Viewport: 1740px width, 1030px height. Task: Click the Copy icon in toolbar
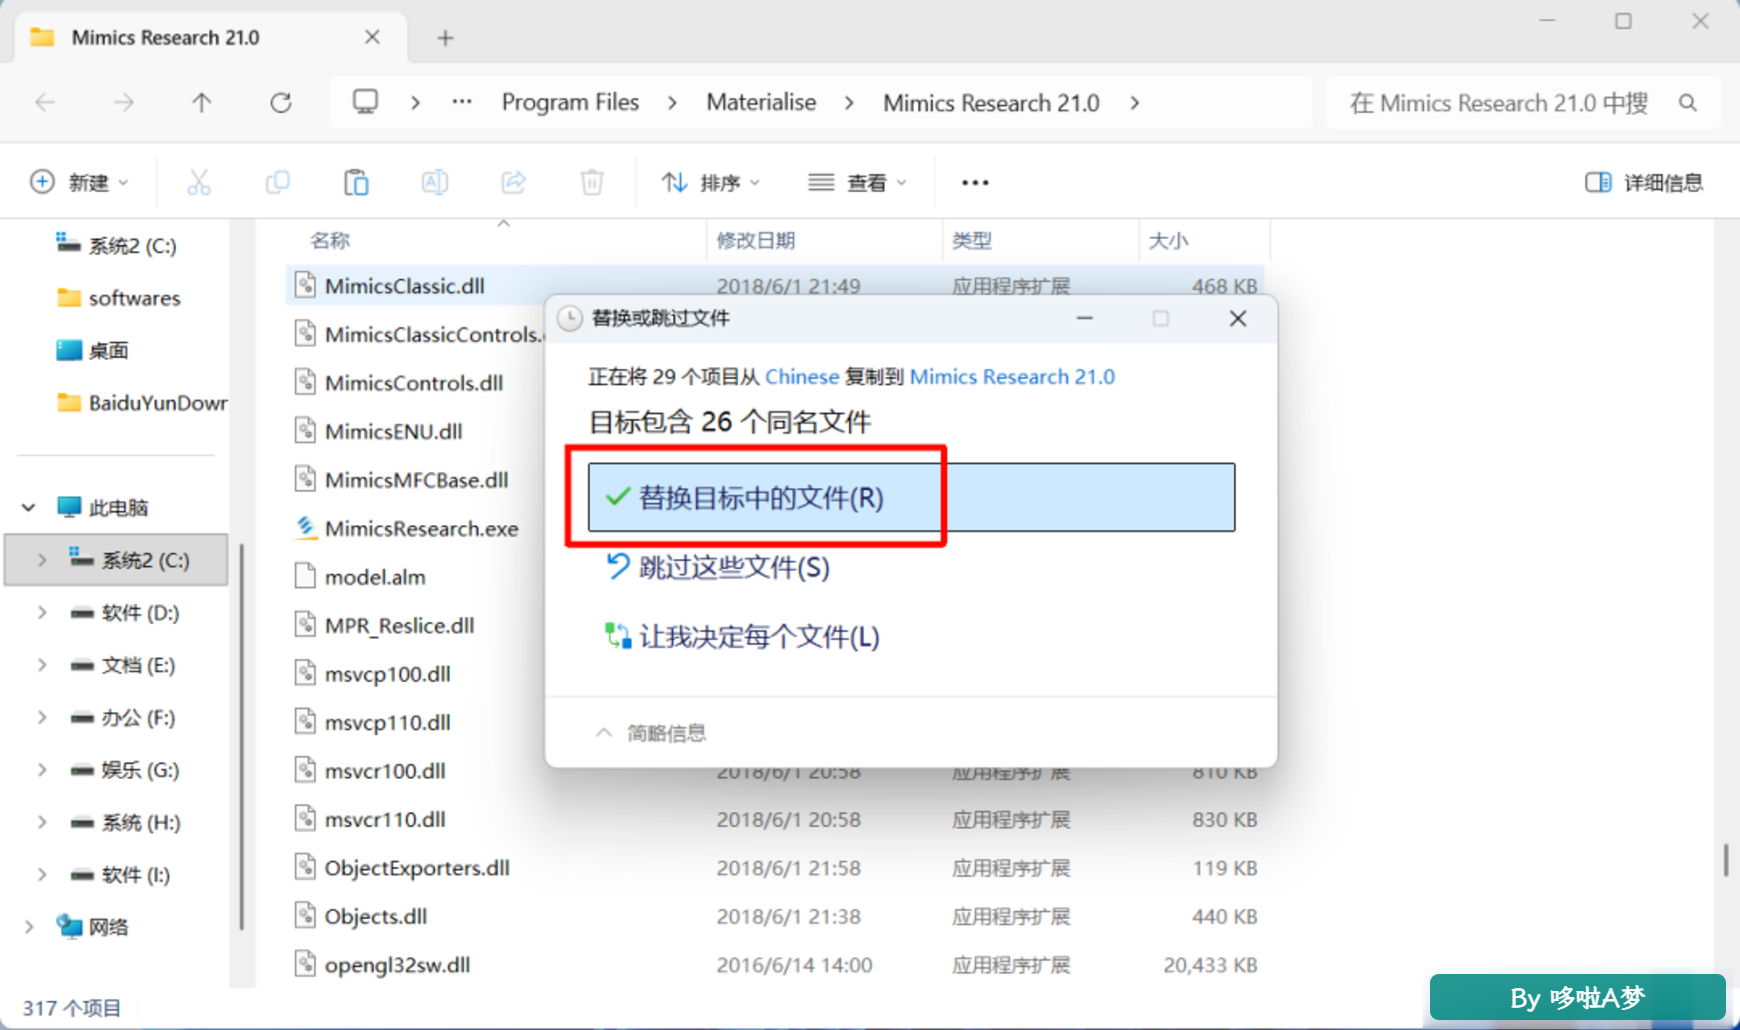coord(277,182)
